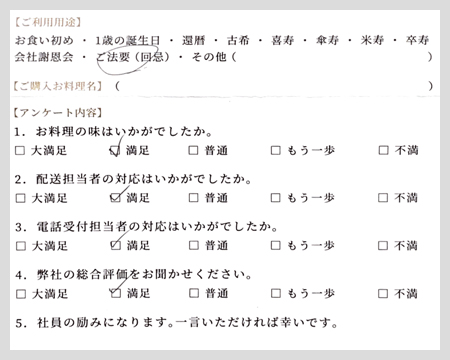The height and width of the screenshot is (360, 450).
Task: Choose お食い初め usage option
Action: click(x=44, y=40)
